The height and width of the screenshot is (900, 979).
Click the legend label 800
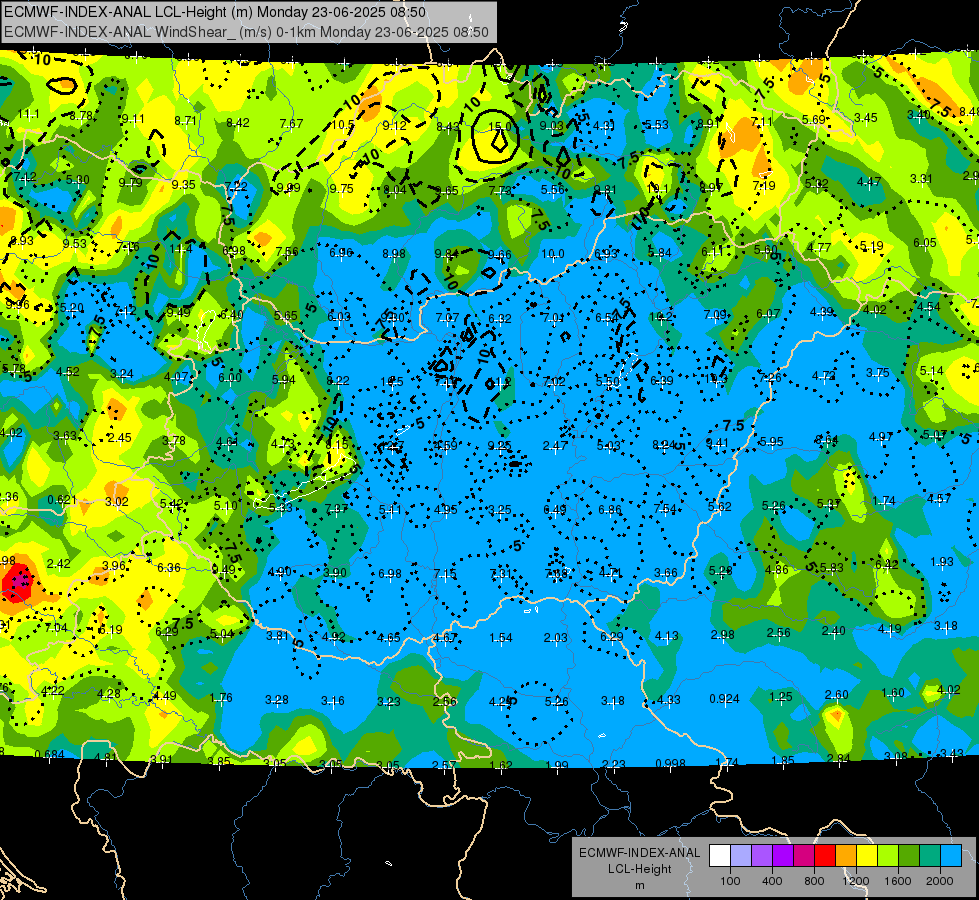tap(814, 881)
